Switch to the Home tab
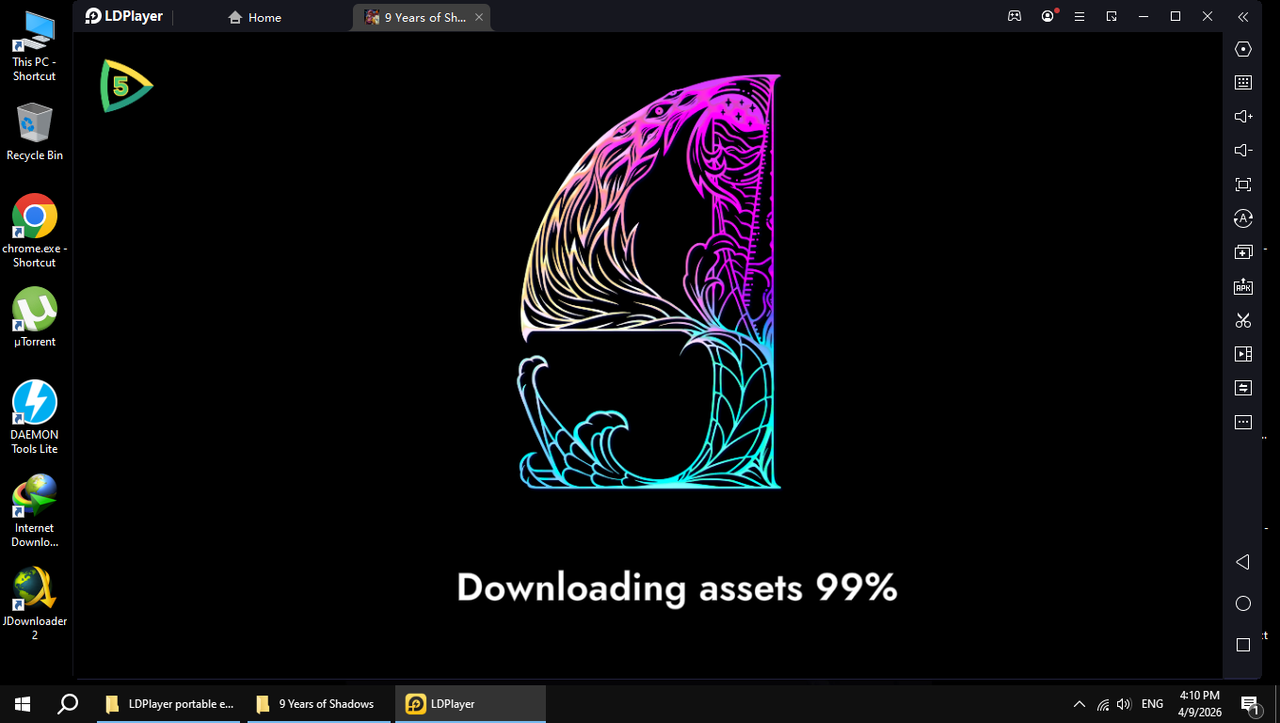 coord(255,17)
